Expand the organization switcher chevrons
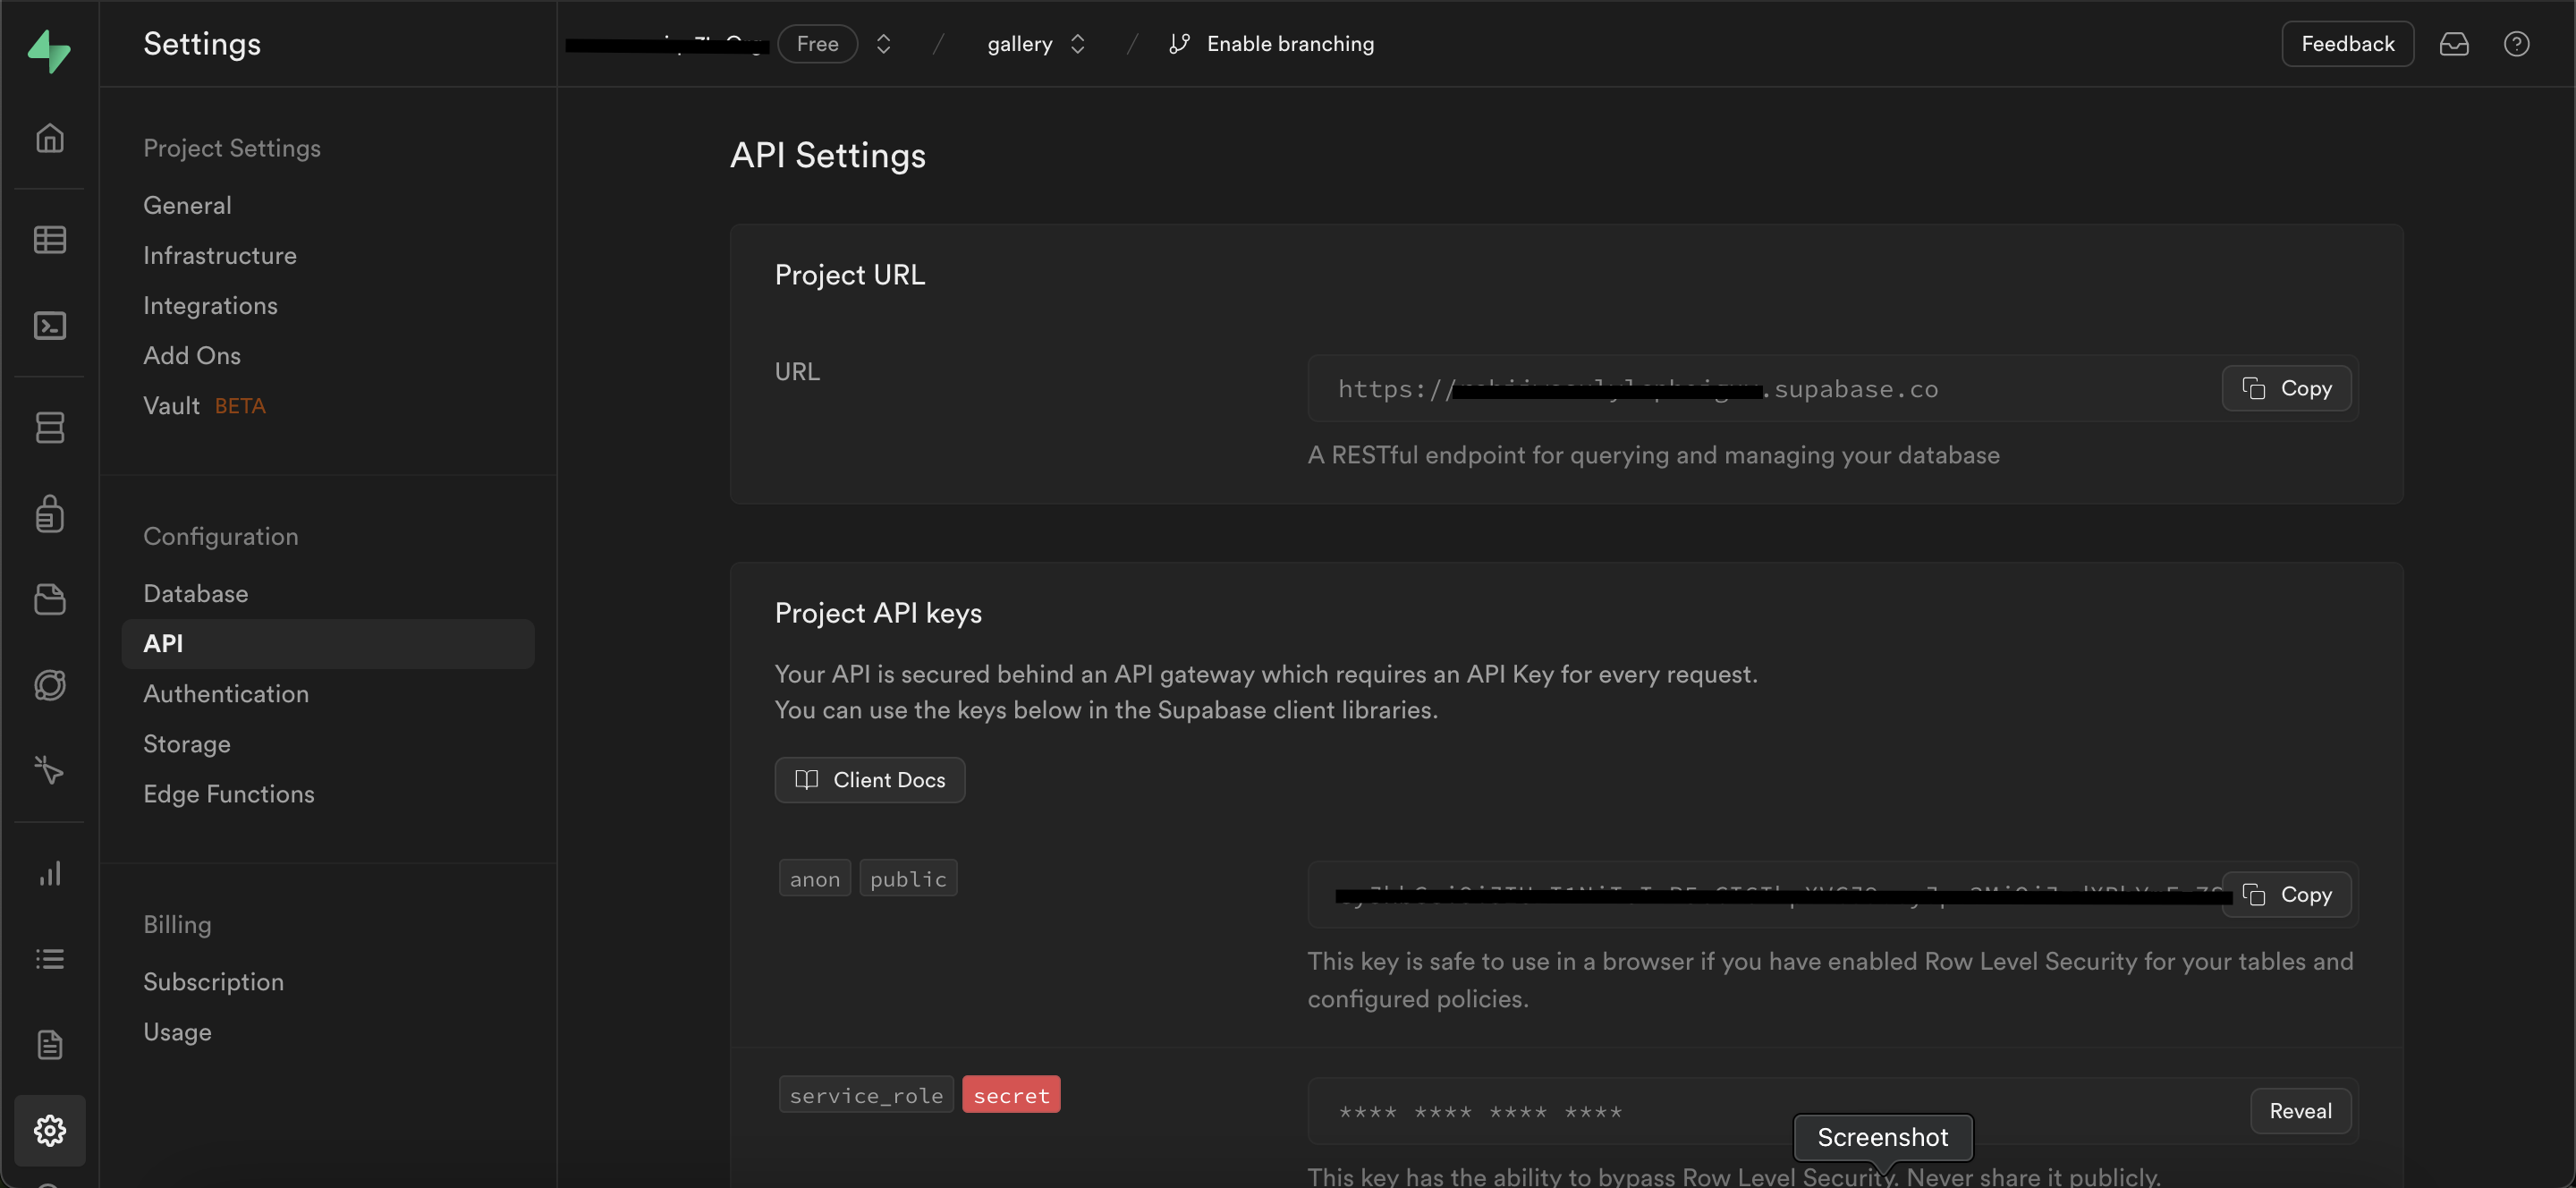Image resolution: width=2576 pixels, height=1188 pixels. [883, 44]
